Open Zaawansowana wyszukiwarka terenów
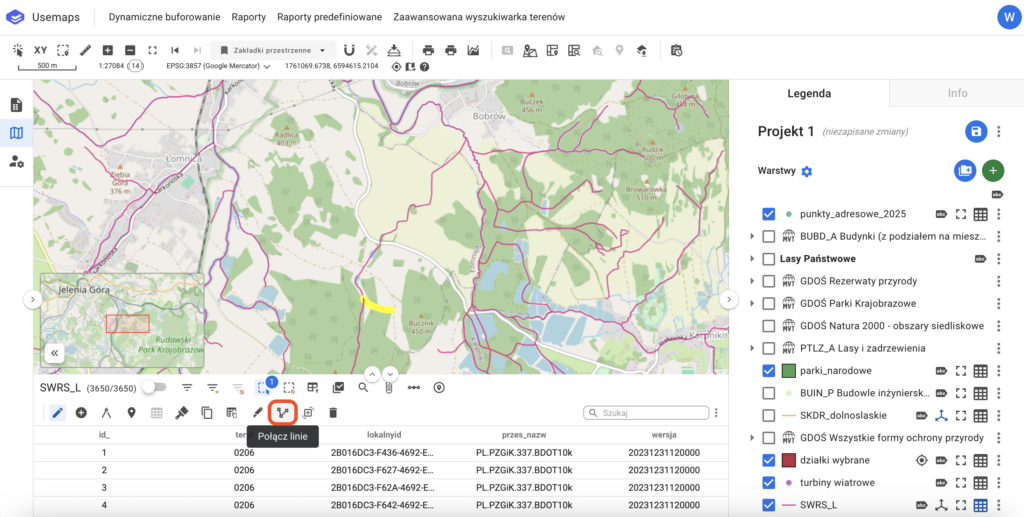This screenshot has width=1024, height=517. pos(479,18)
